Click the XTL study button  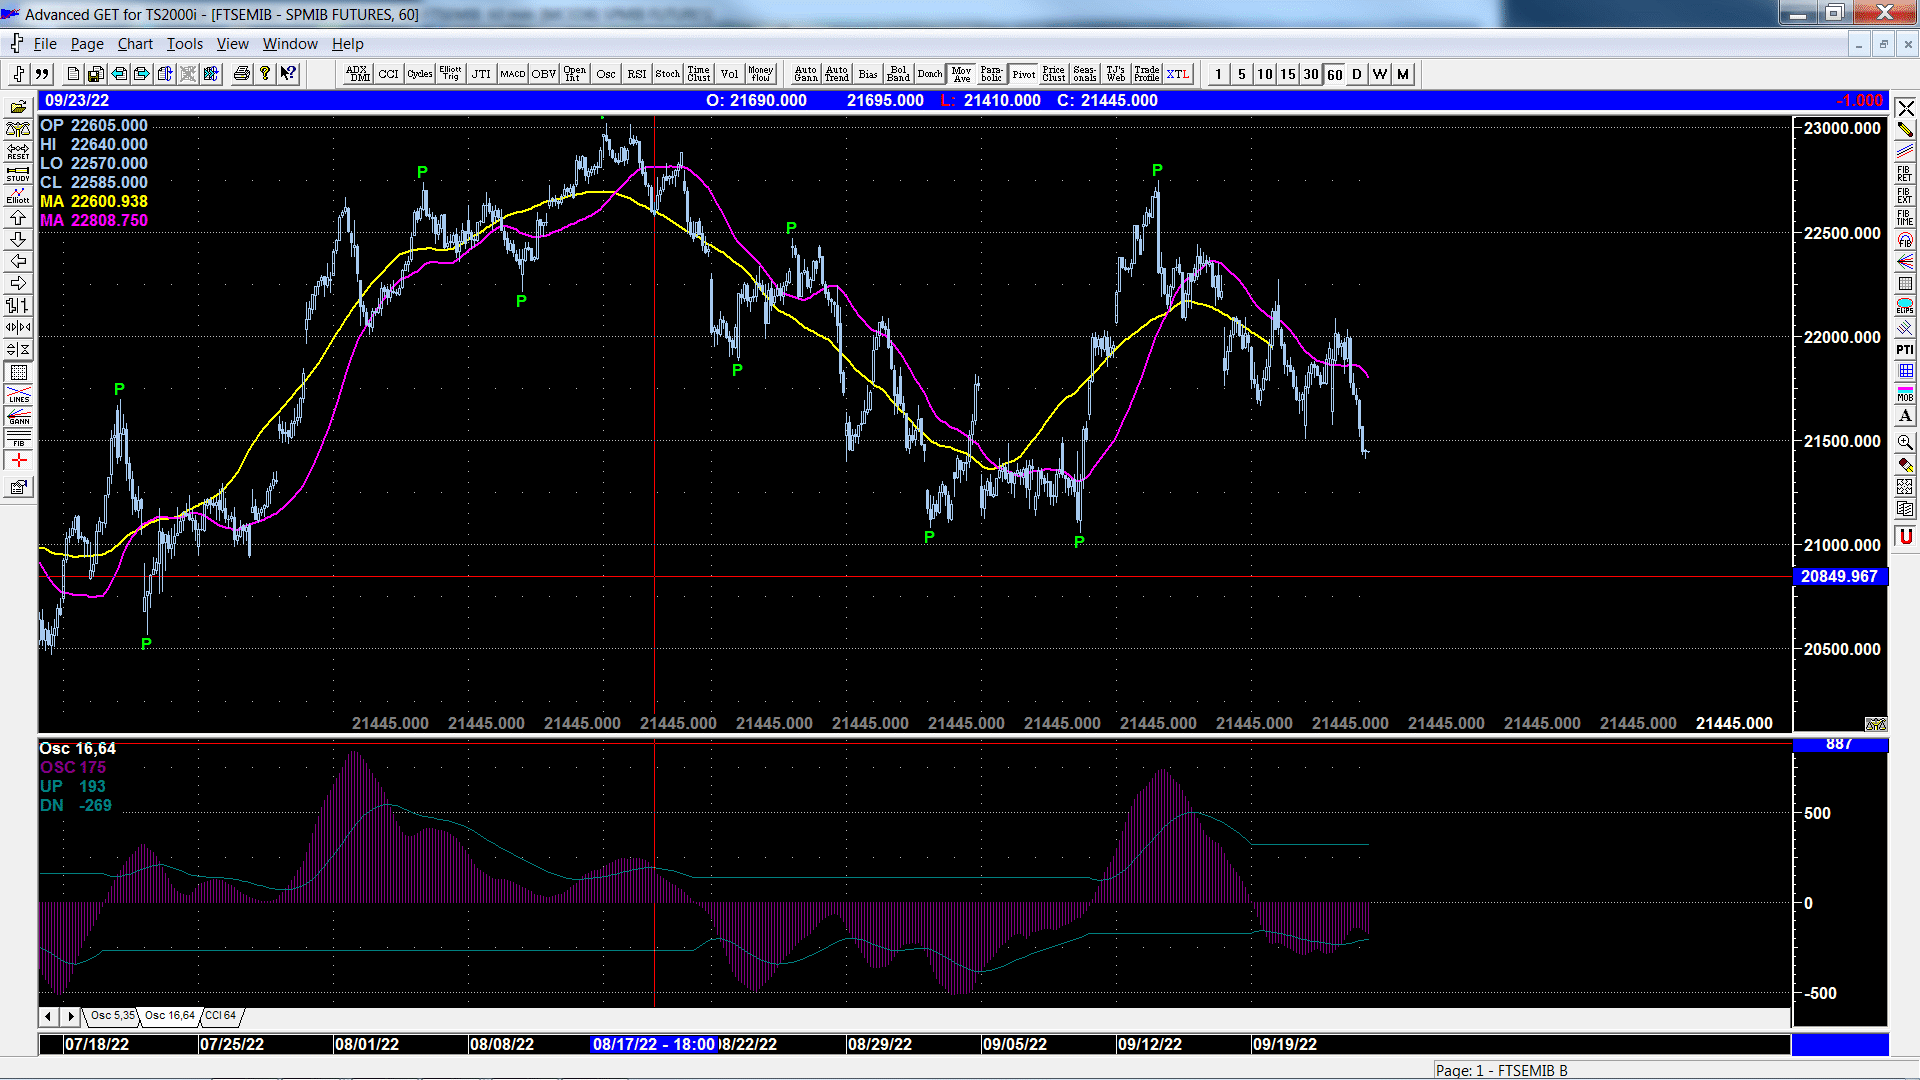click(x=1178, y=74)
